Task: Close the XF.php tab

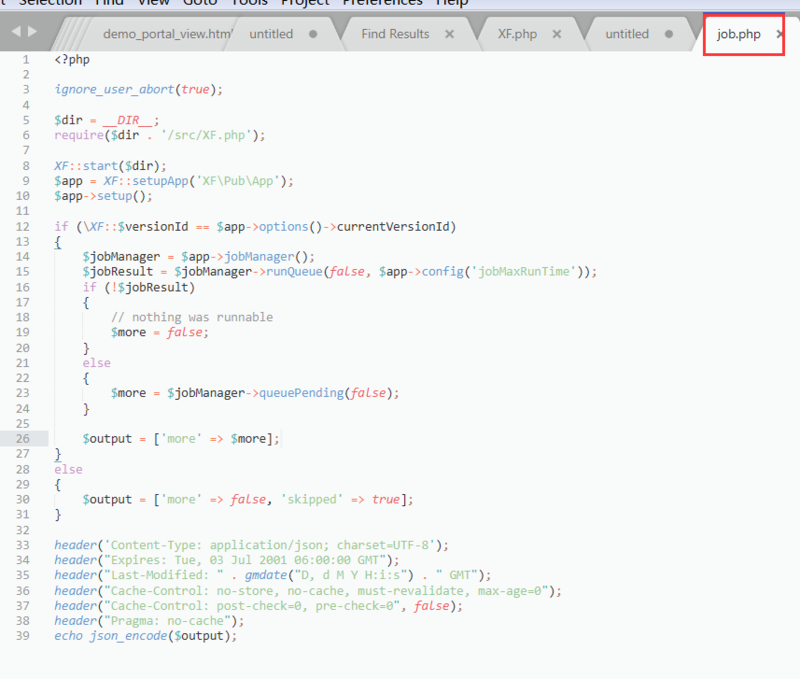Action: pyautogui.click(x=557, y=34)
